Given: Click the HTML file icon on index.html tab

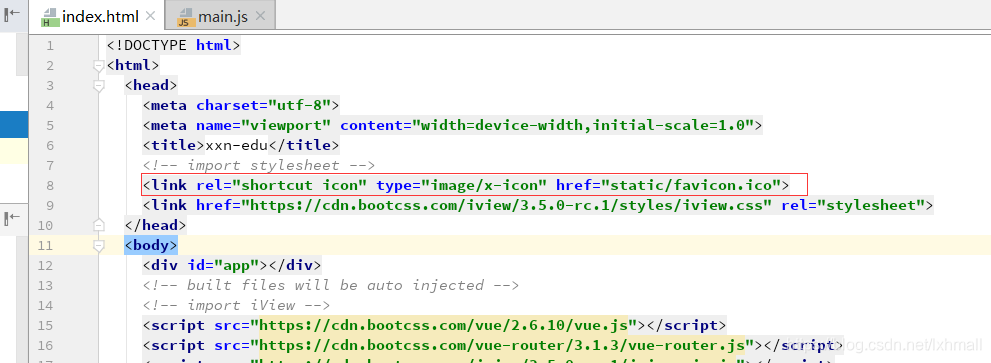Looking at the screenshot, I should pos(49,16).
